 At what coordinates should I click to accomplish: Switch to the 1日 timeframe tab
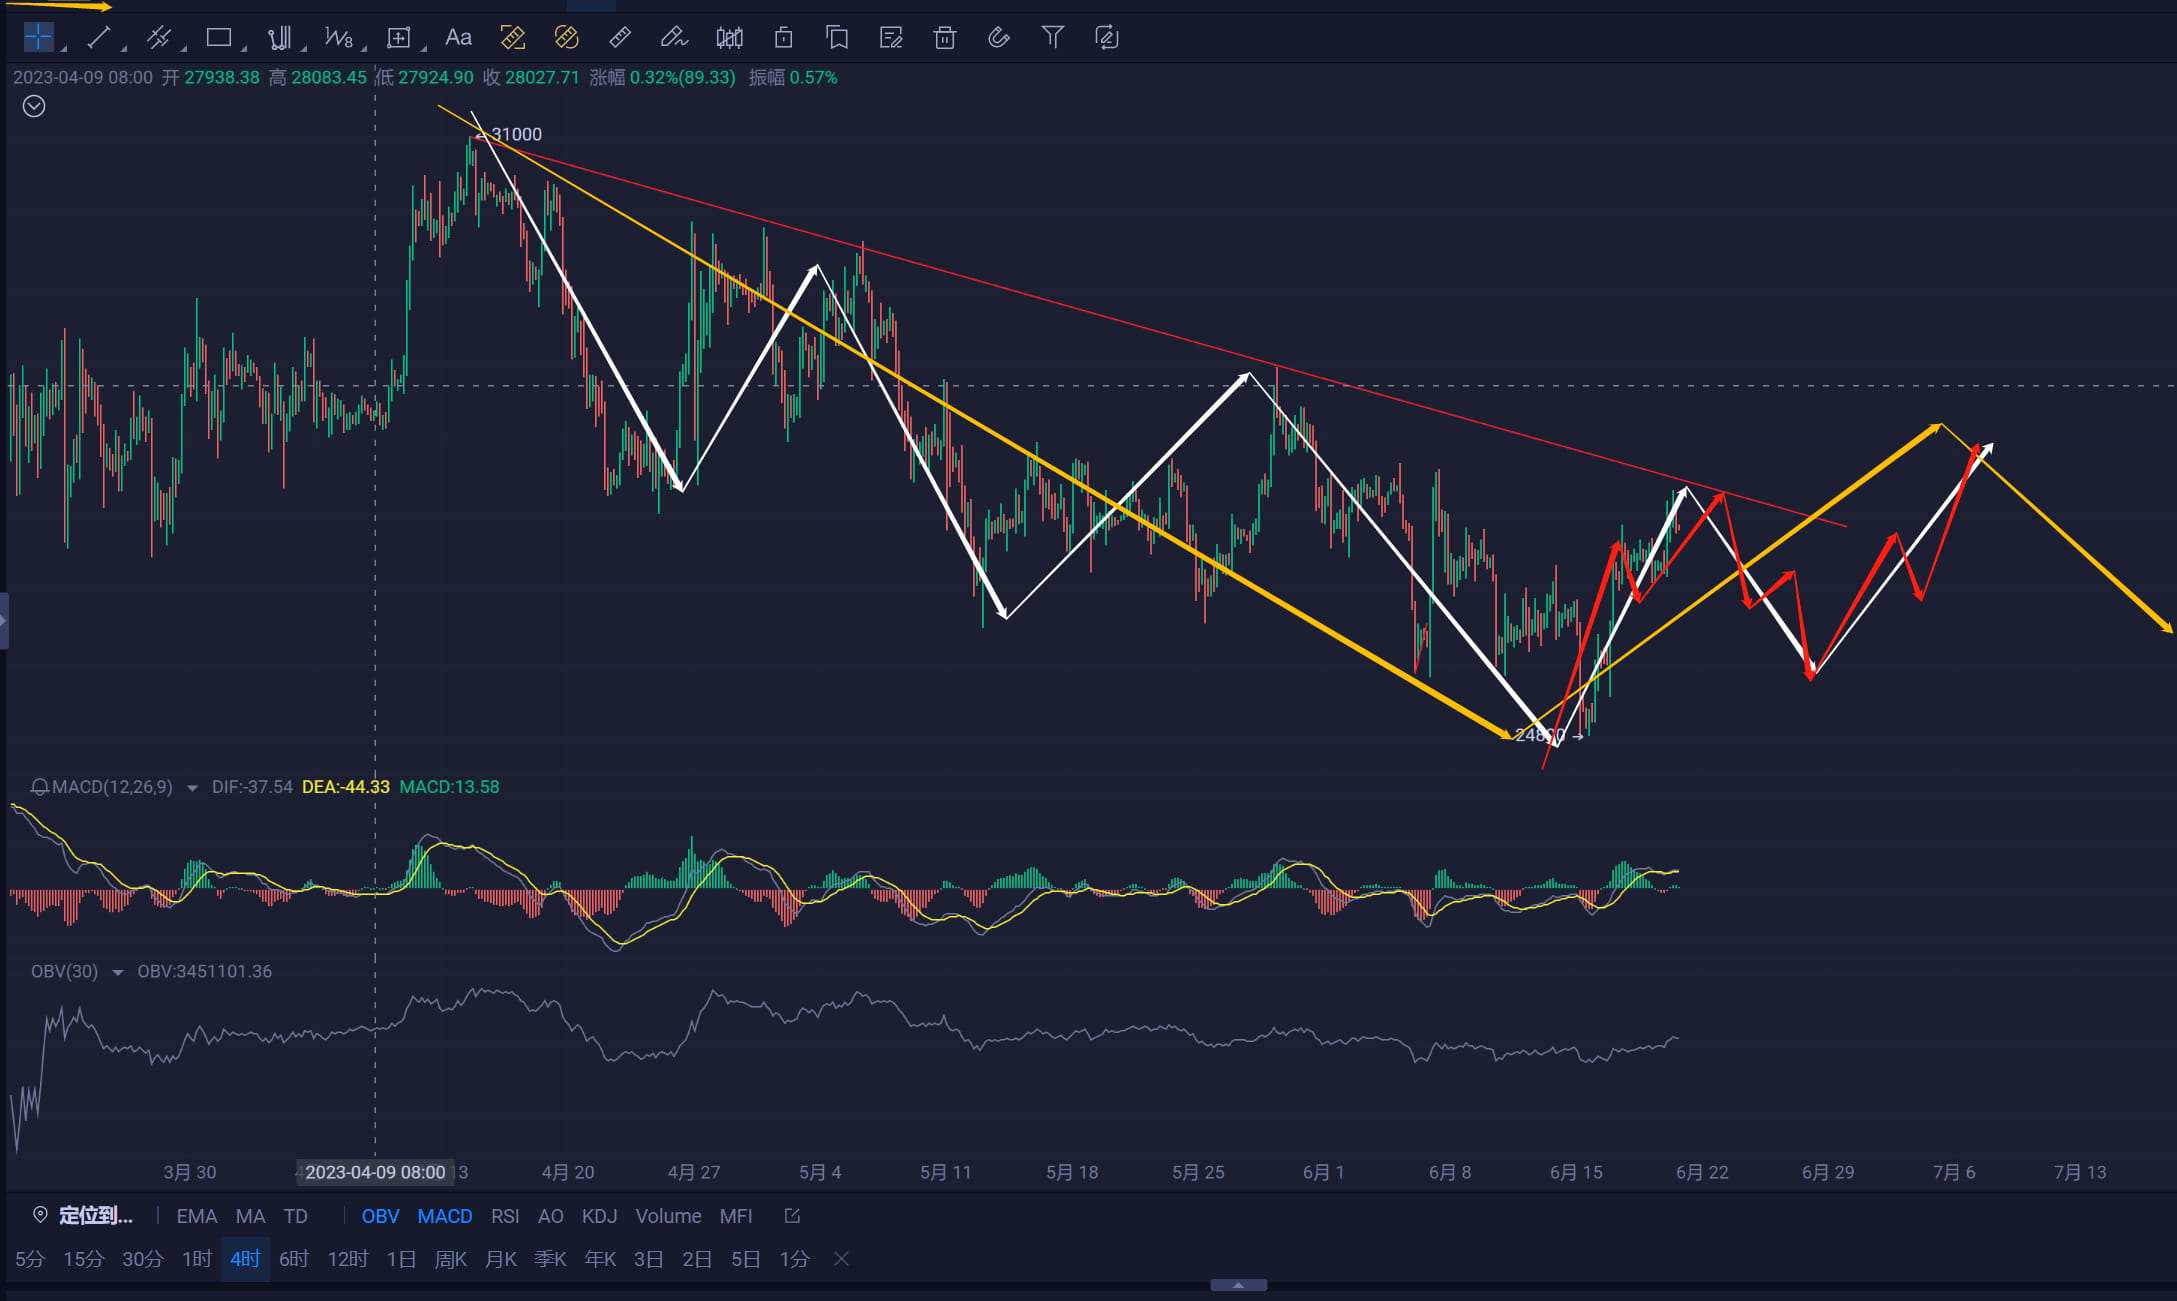(x=401, y=1259)
